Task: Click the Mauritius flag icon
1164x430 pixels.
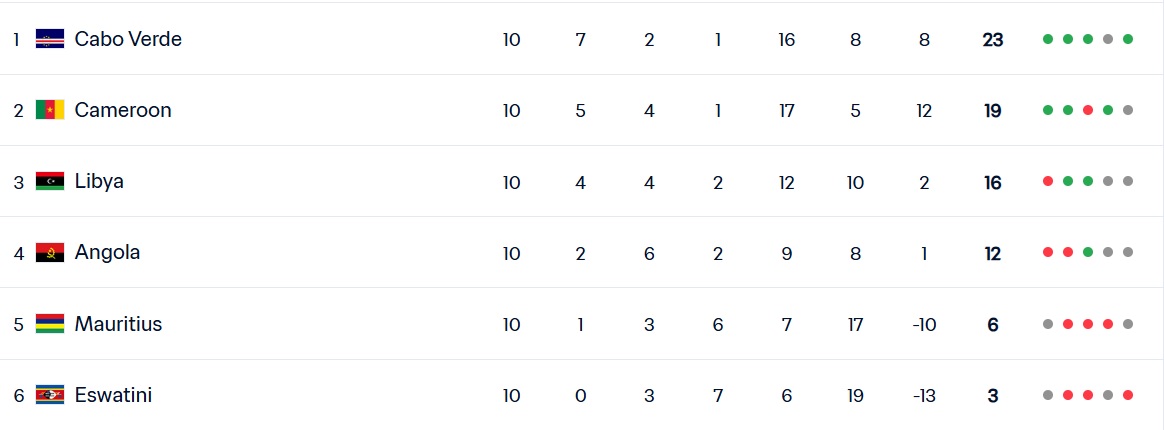Action: point(50,324)
